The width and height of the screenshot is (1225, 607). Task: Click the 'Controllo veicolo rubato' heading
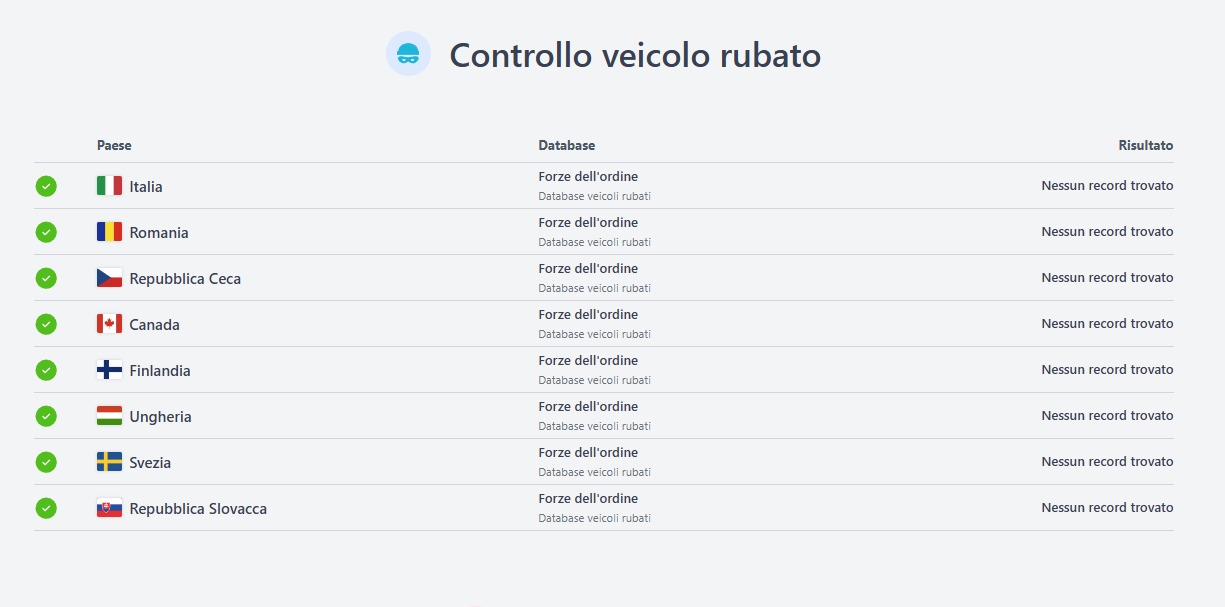point(635,55)
